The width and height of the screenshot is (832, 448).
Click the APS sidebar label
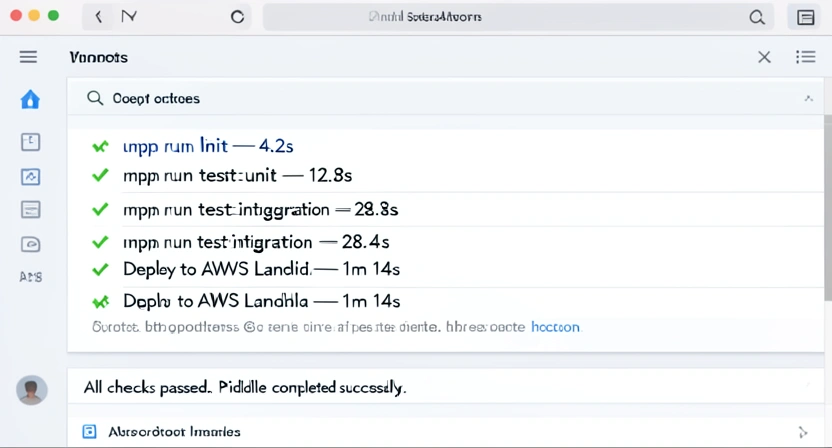tap(31, 277)
